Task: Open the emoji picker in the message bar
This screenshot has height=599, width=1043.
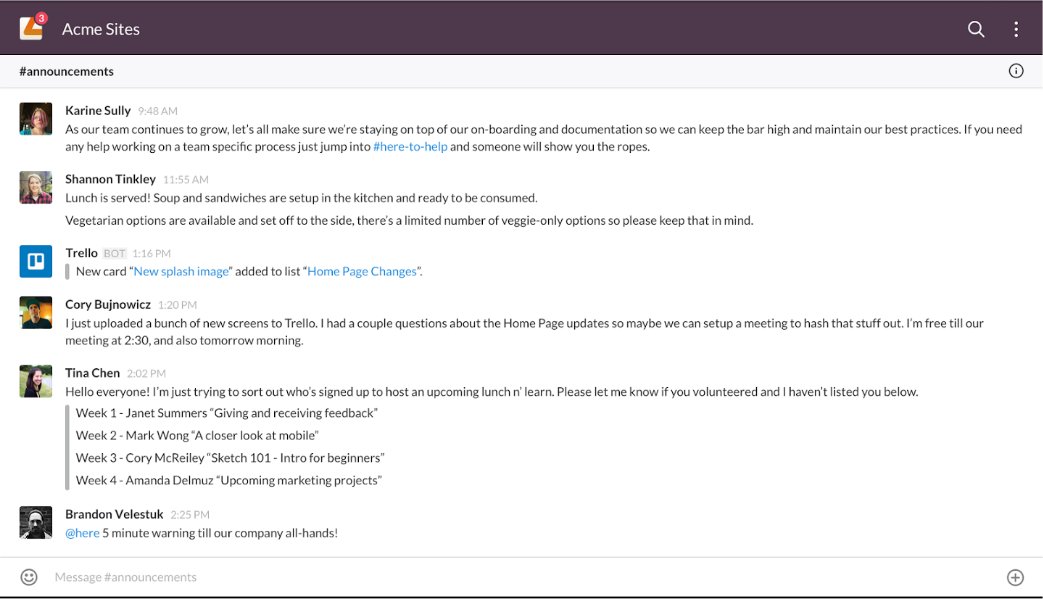Action: tap(27, 577)
